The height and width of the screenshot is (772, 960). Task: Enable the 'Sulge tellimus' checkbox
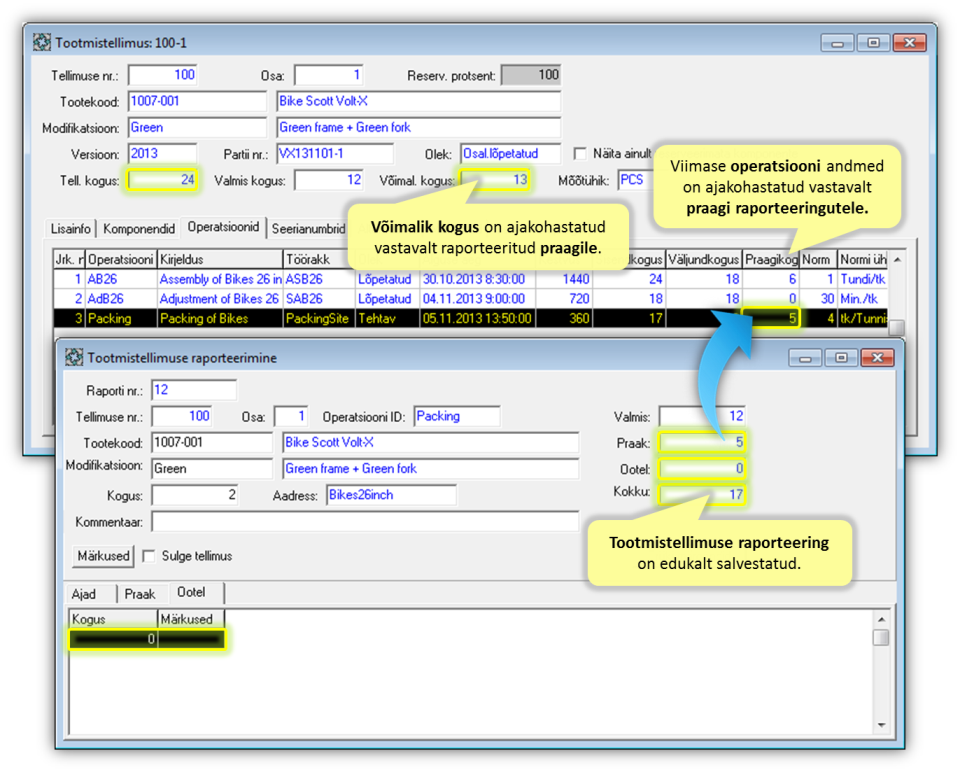(x=148, y=556)
